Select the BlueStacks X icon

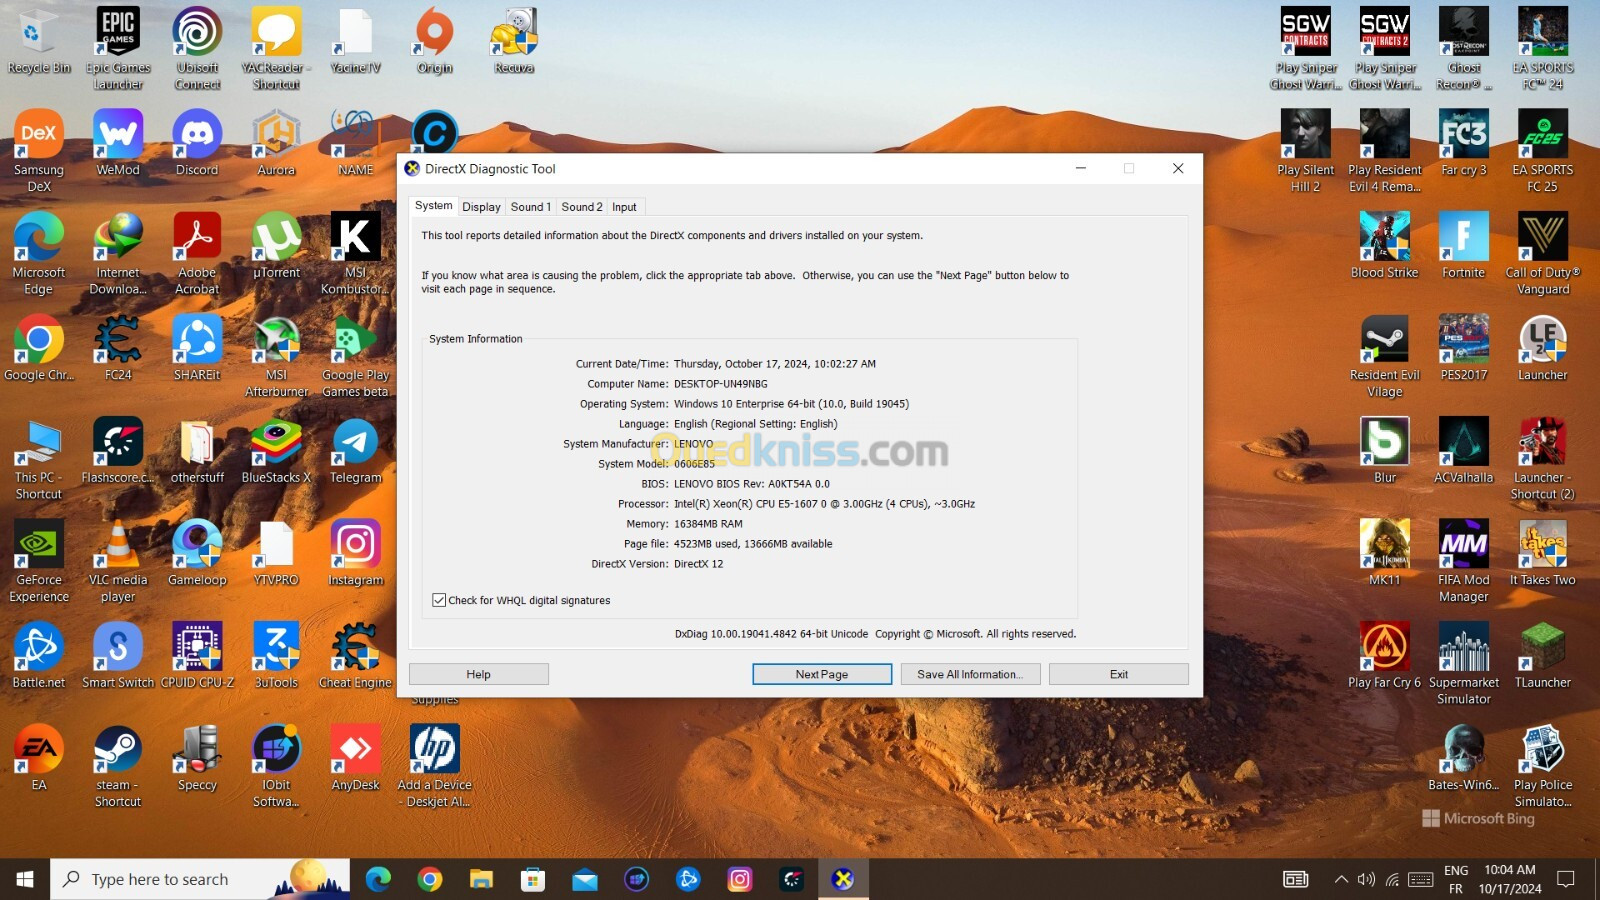click(276, 450)
